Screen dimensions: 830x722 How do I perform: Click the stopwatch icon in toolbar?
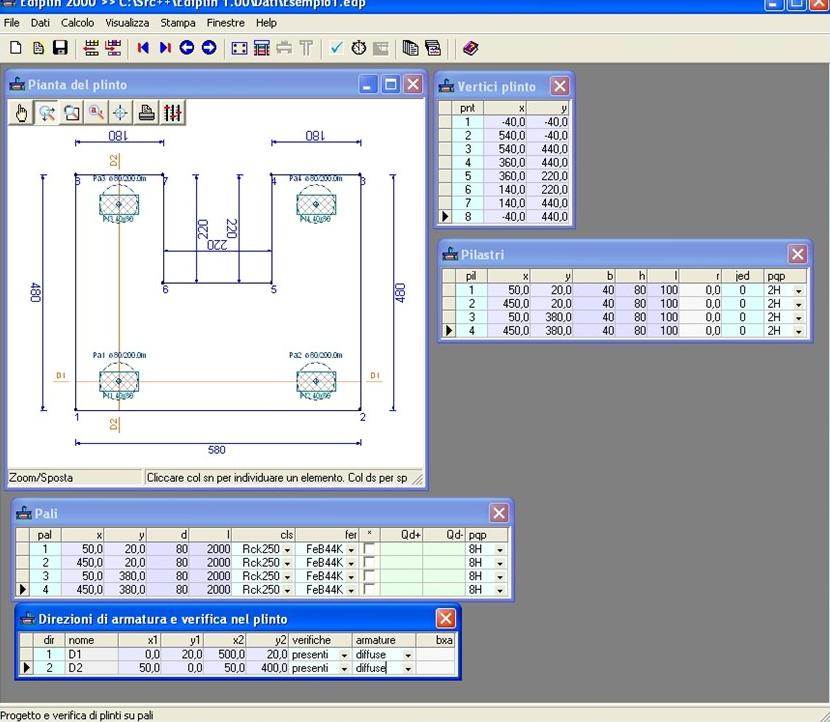(x=358, y=48)
